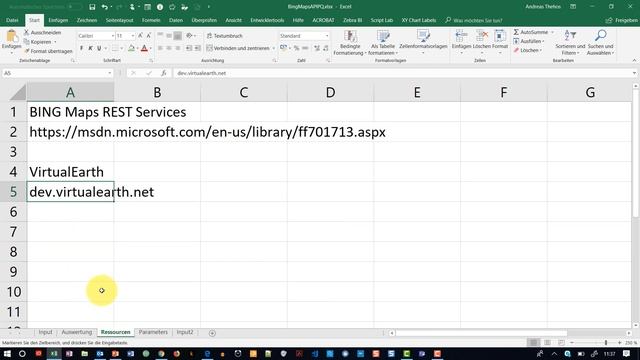Adjust the zoom slider in status bar

point(606,342)
